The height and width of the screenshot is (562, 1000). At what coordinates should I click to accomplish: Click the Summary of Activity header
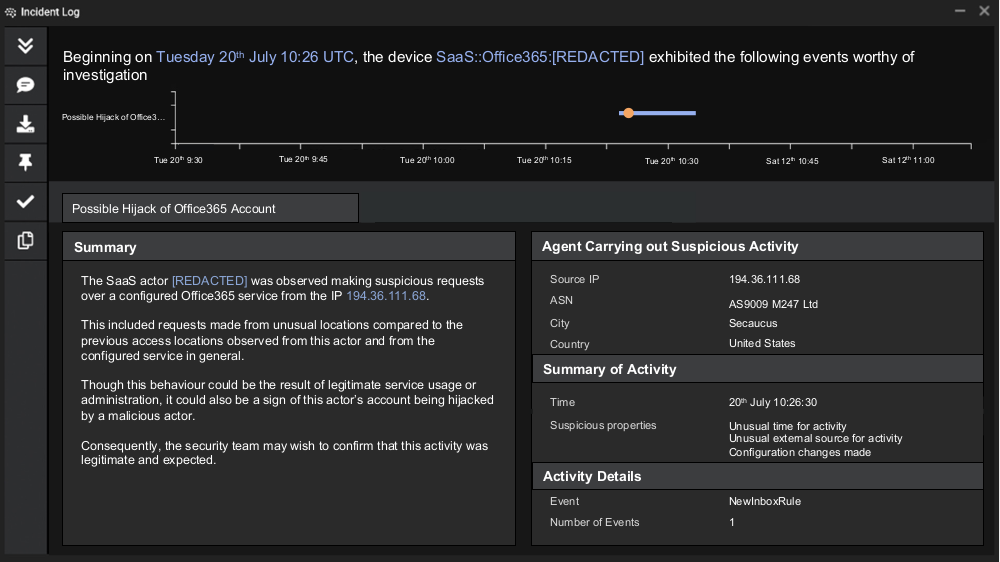757,369
